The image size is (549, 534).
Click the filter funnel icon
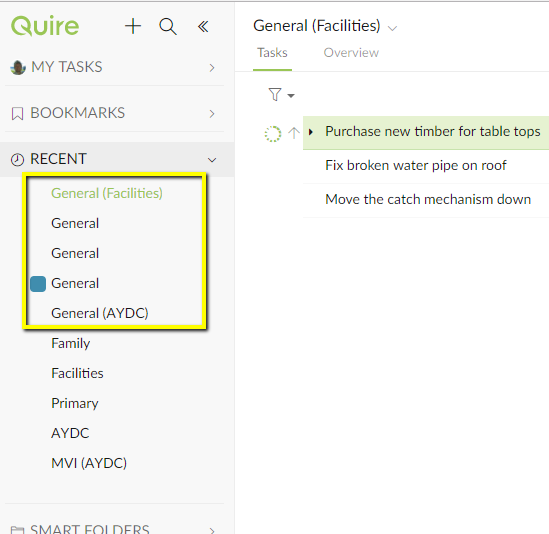pyautogui.click(x=275, y=95)
